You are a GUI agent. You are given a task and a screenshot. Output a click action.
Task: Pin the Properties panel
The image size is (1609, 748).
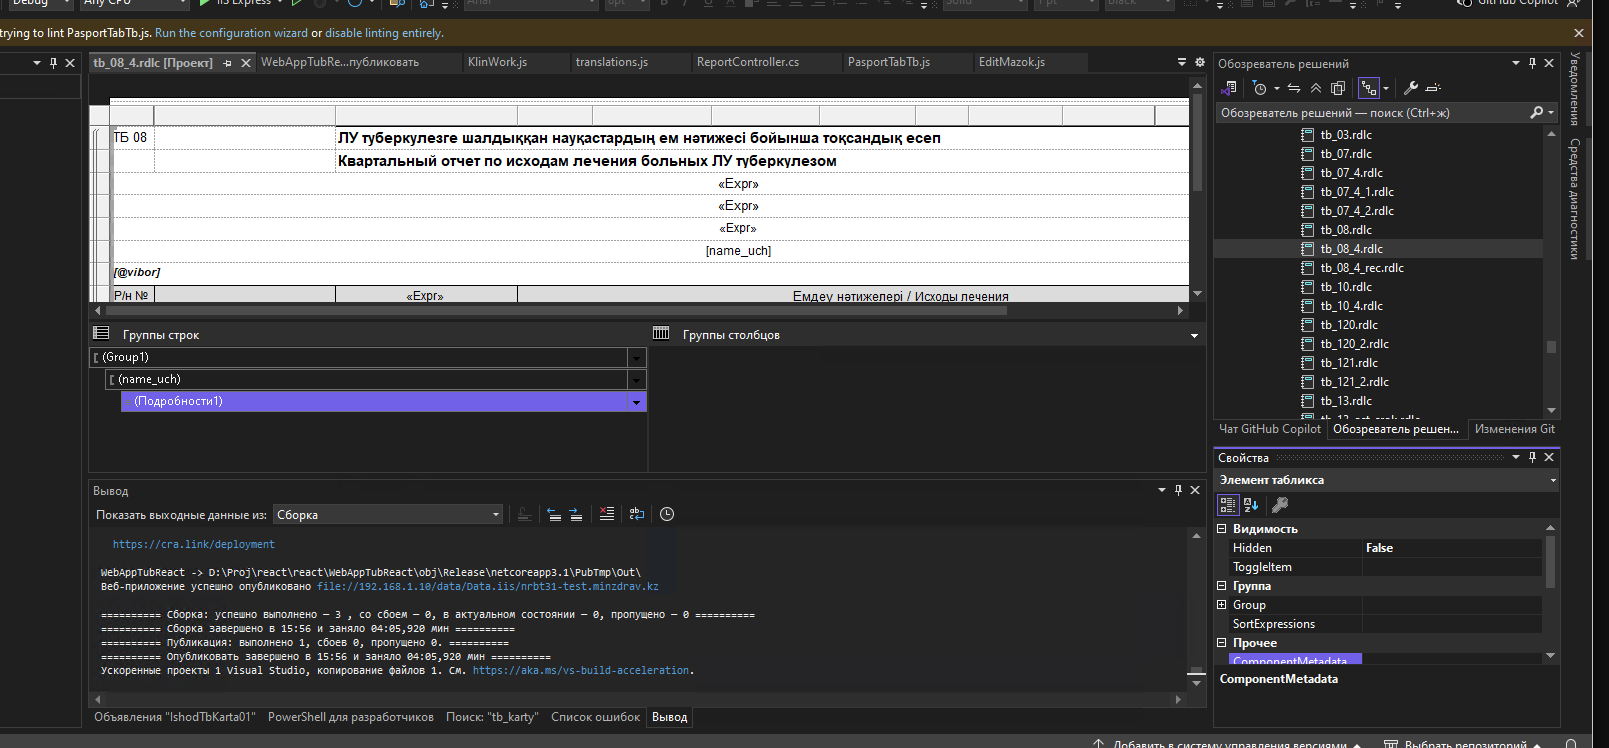[x=1532, y=457]
